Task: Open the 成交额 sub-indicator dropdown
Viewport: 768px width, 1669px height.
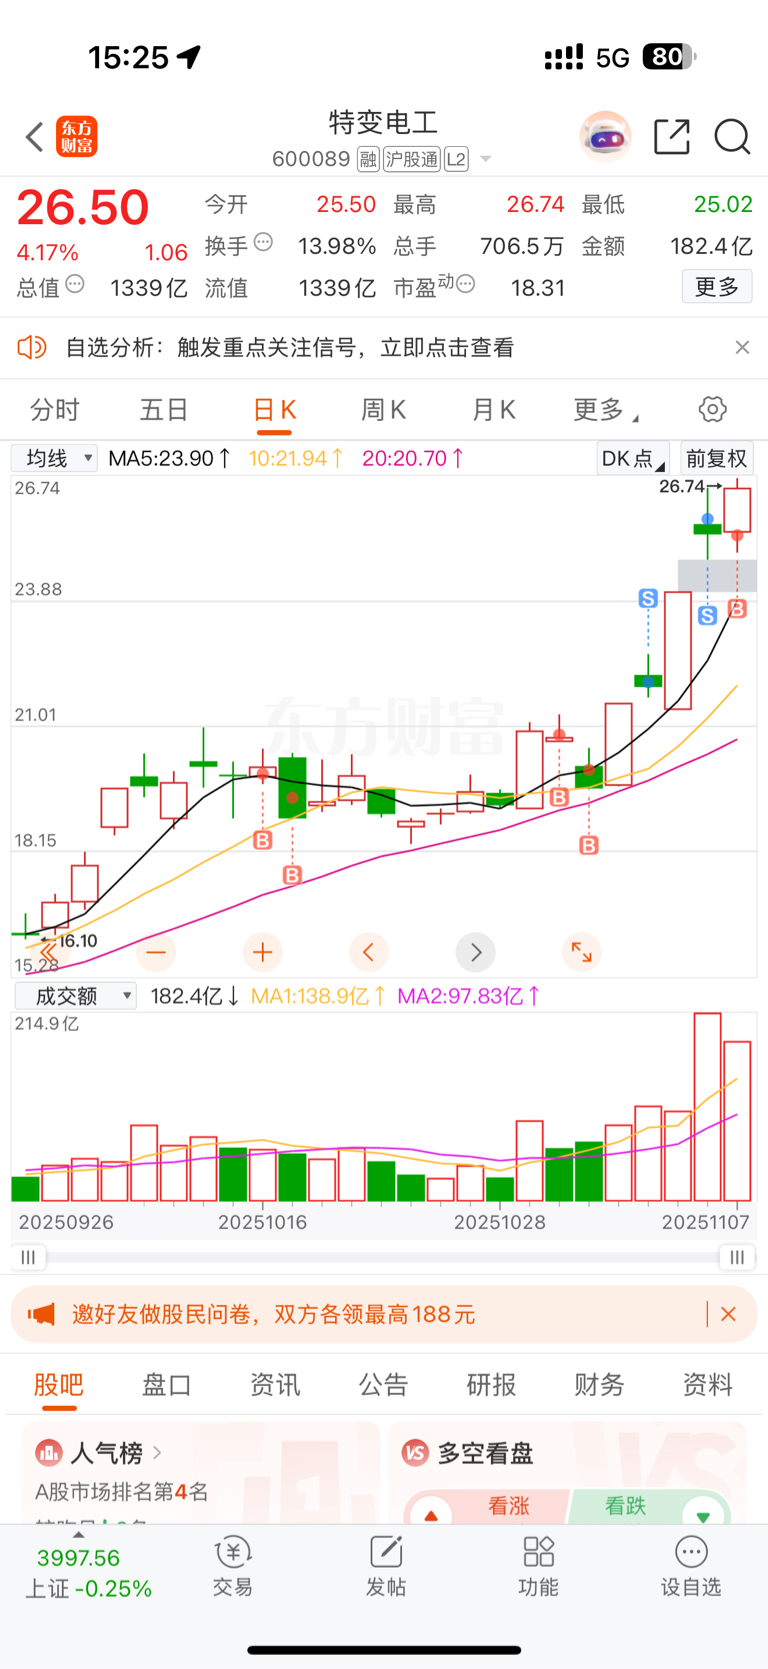Action: (75, 996)
